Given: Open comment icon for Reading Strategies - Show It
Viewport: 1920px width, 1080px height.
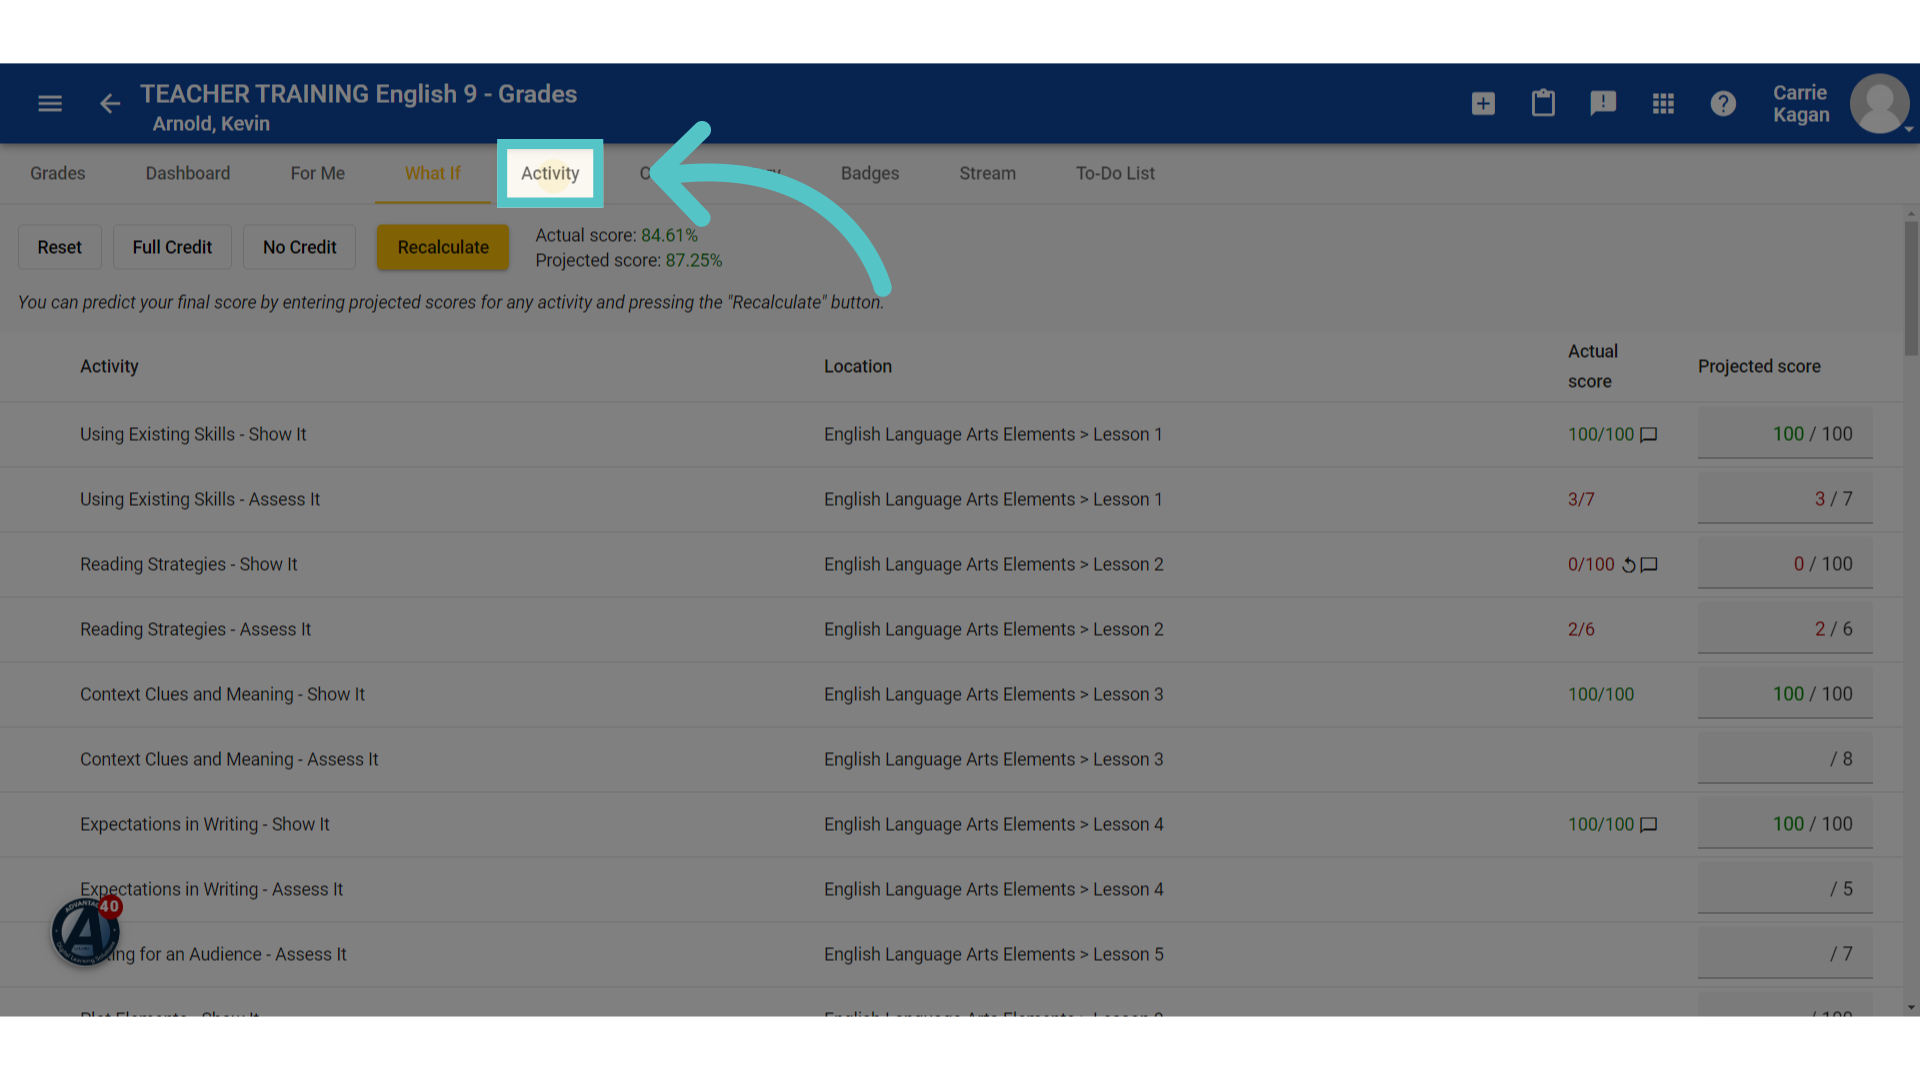Looking at the screenshot, I should 1649,565.
